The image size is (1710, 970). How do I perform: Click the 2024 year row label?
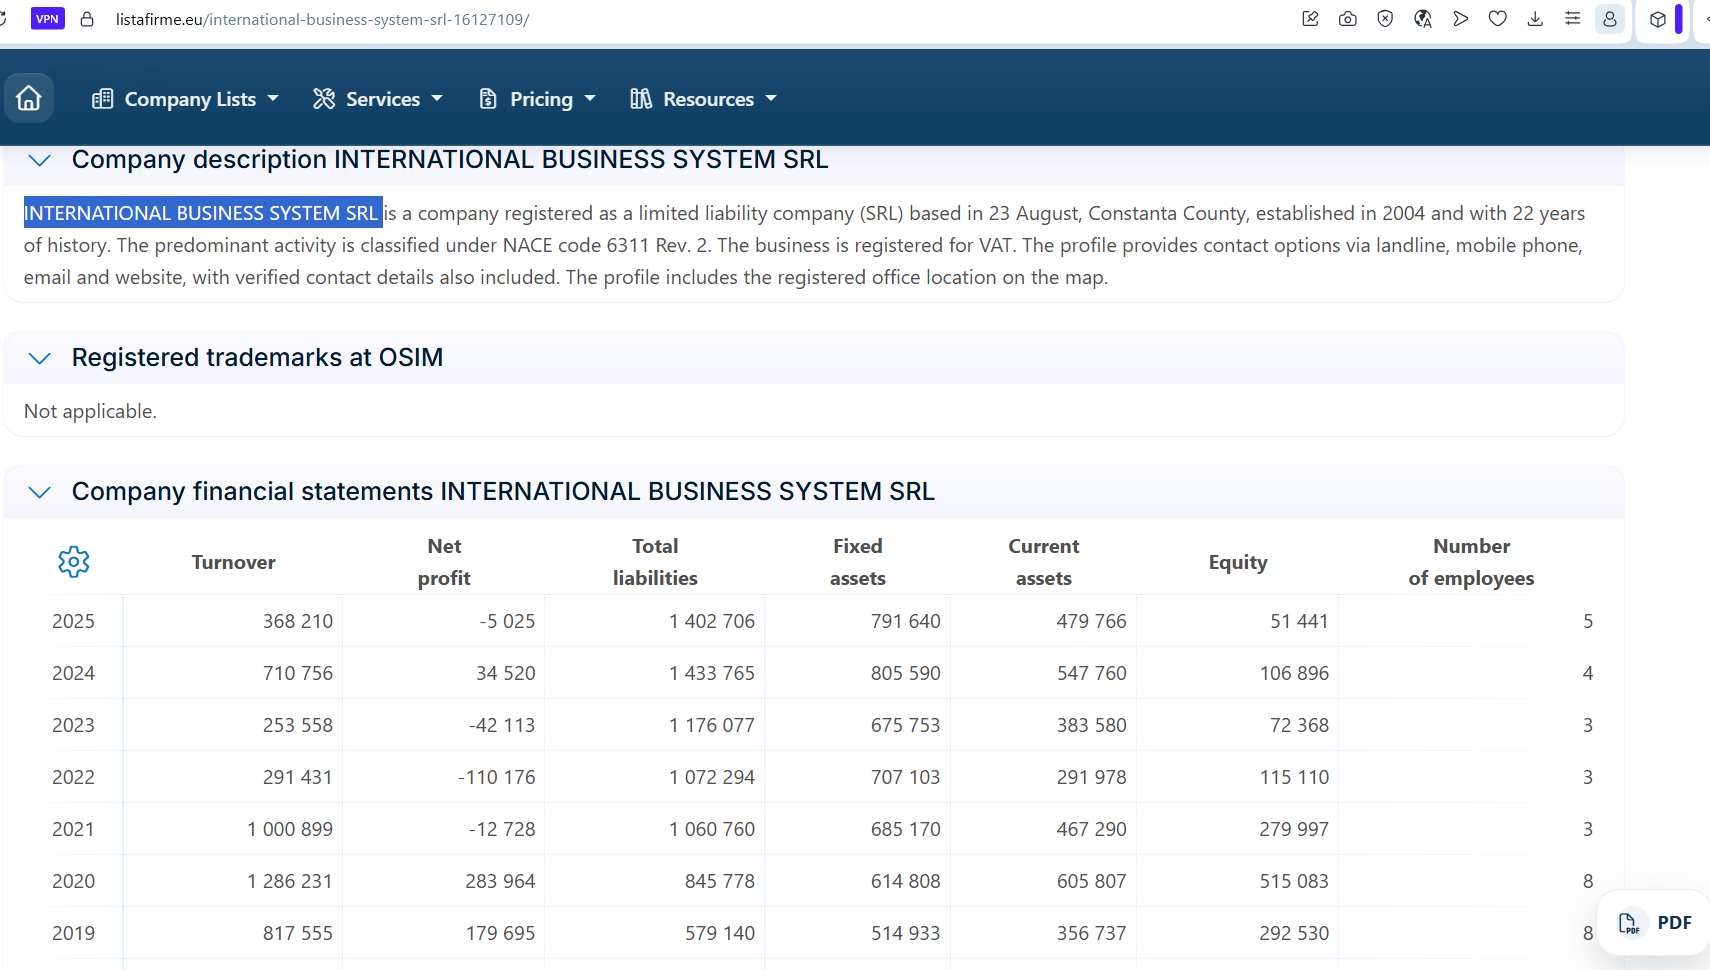click(x=73, y=673)
